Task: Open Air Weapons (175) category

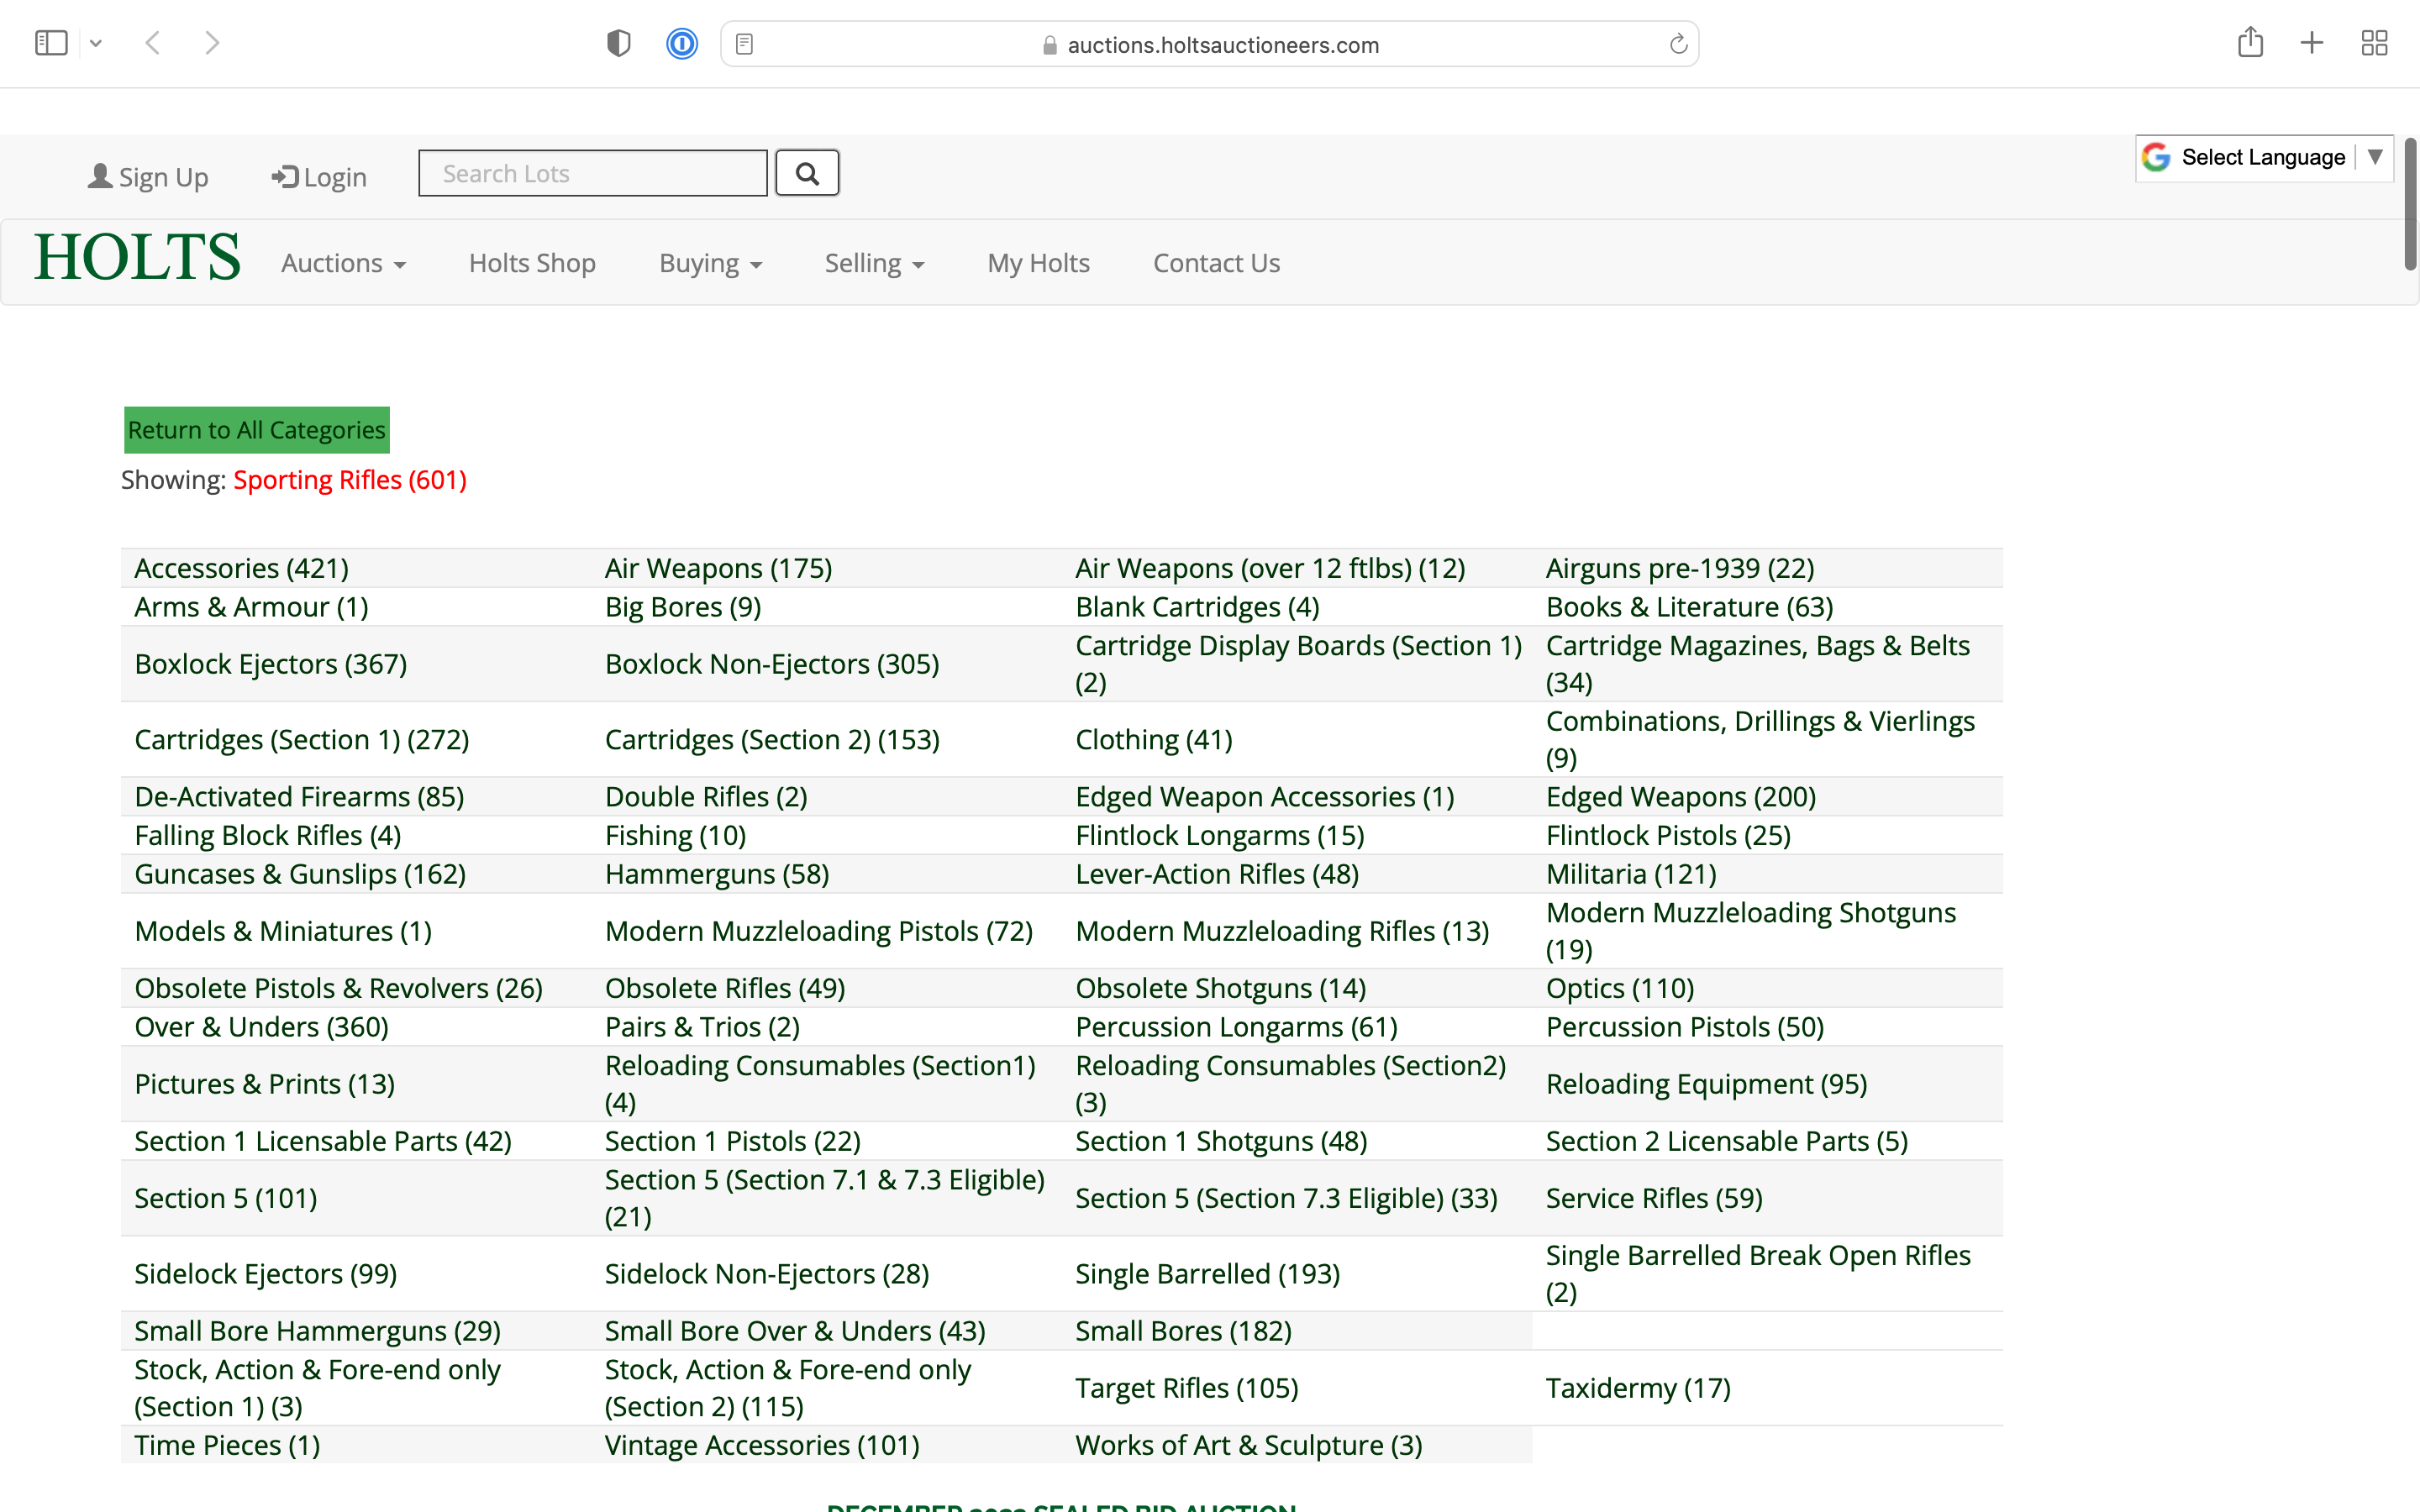Action: tap(718, 568)
